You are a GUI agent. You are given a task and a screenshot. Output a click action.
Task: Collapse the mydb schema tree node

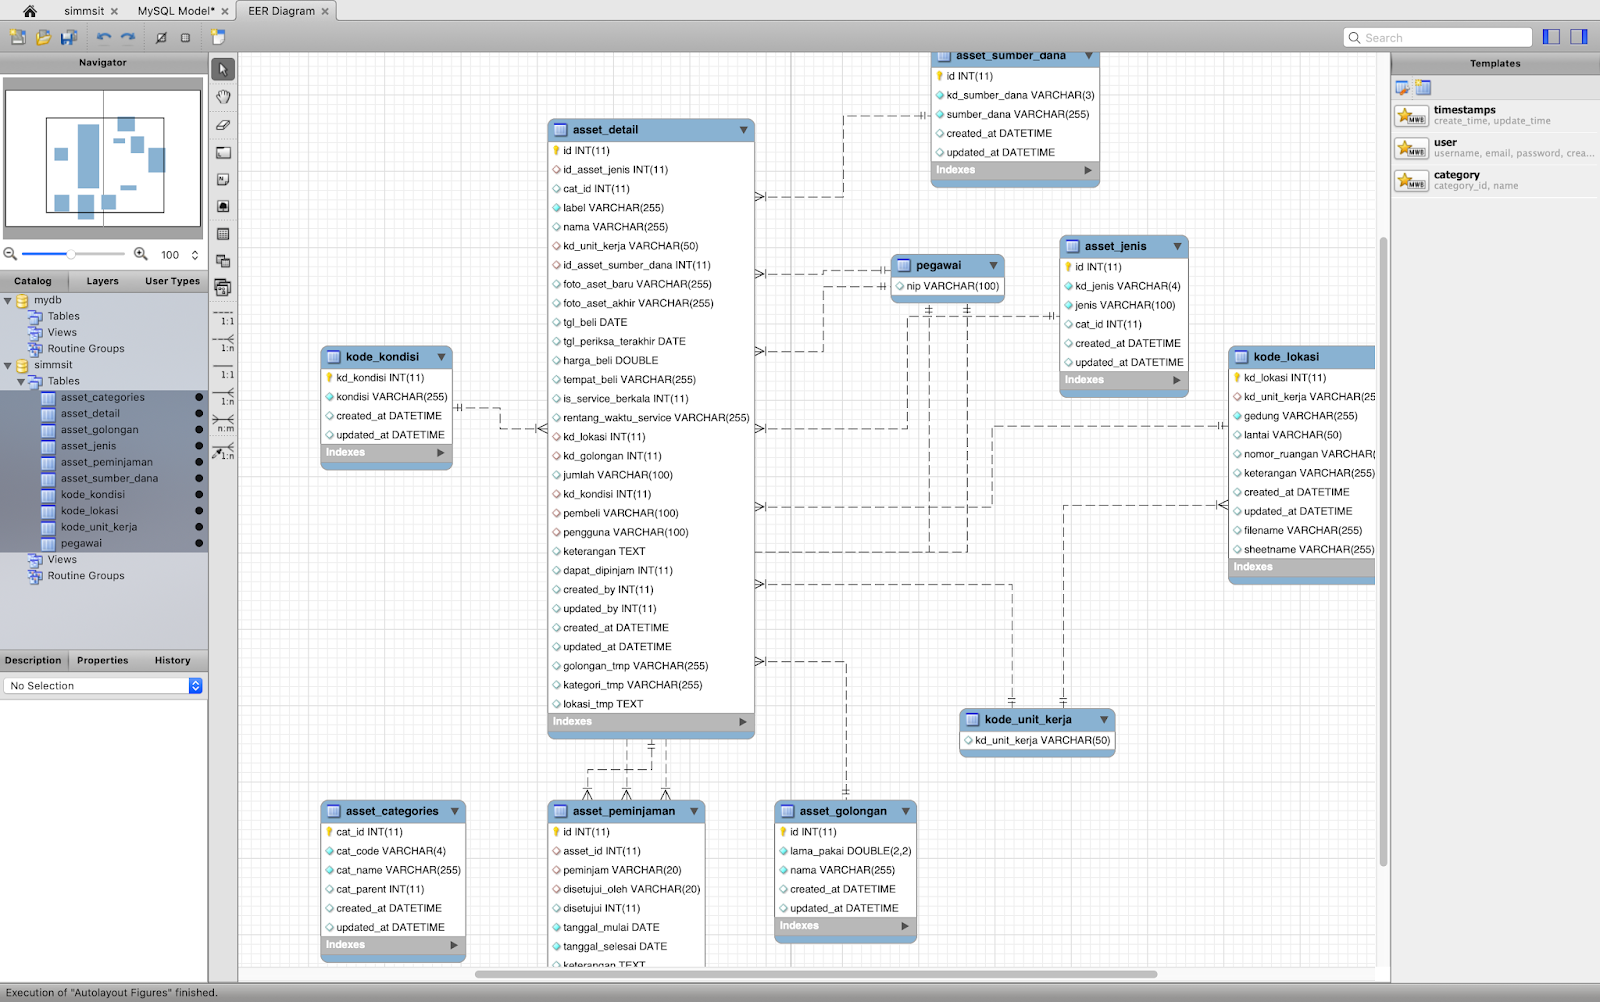click(8, 300)
